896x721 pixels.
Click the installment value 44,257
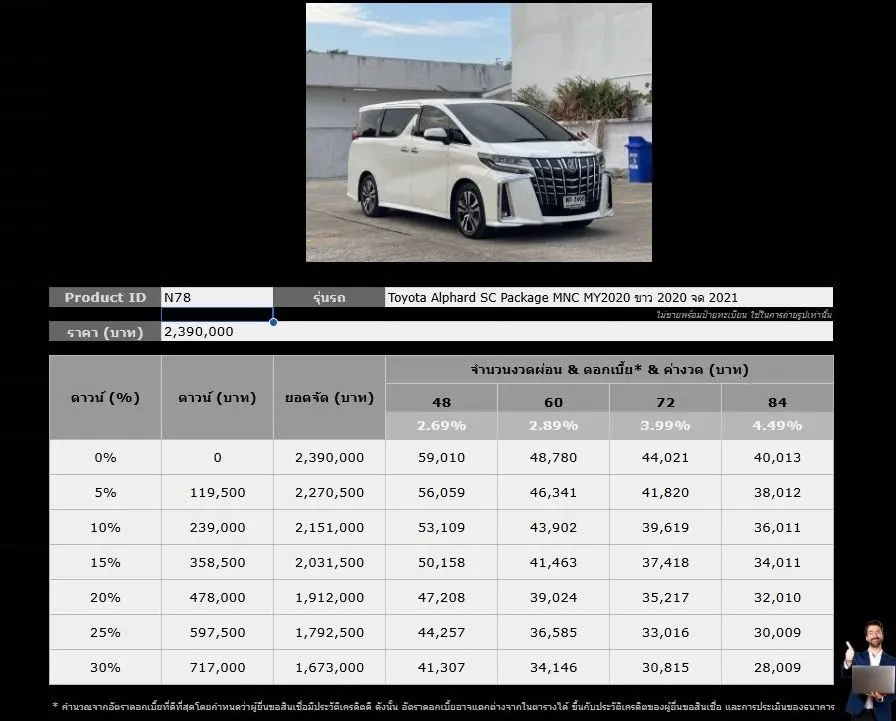441,632
